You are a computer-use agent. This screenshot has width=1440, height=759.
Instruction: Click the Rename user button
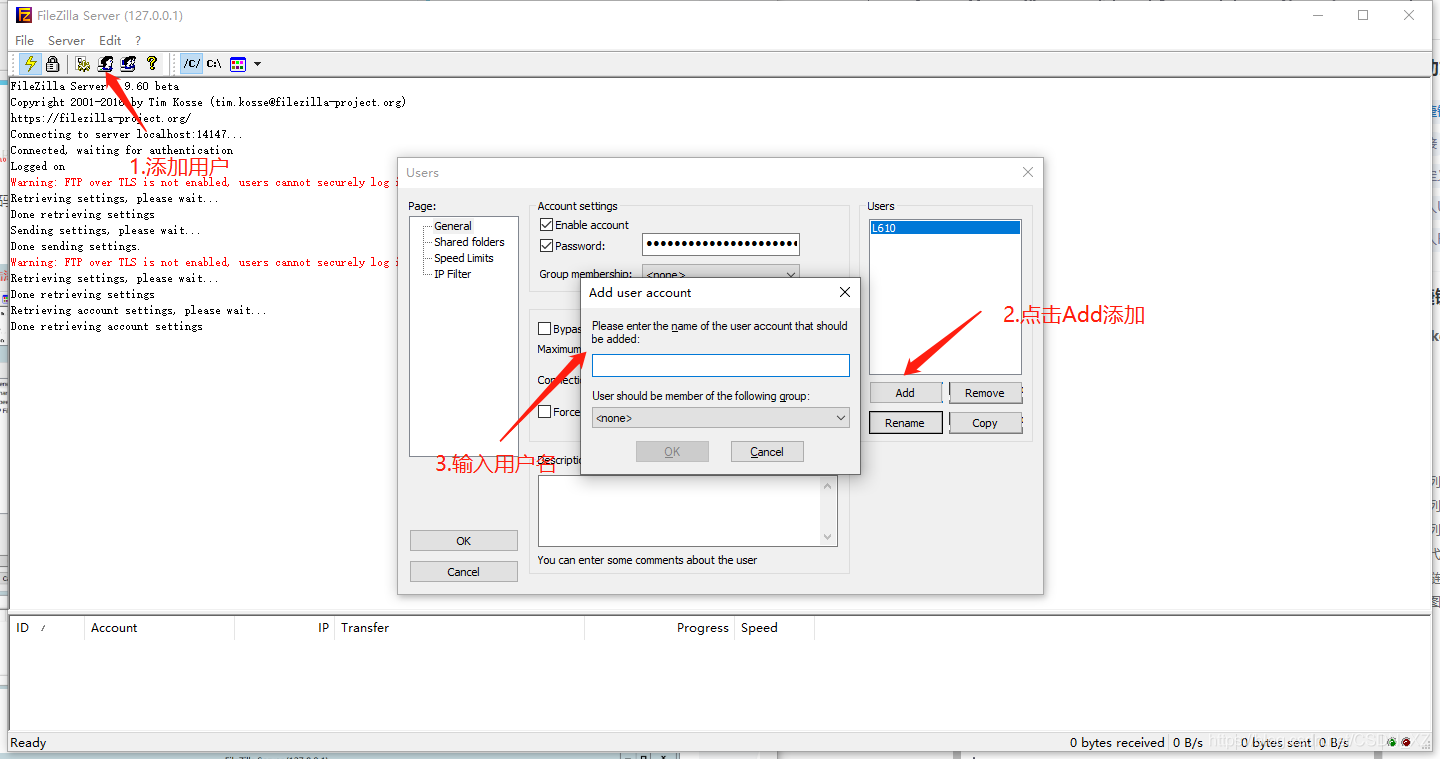(x=905, y=423)
